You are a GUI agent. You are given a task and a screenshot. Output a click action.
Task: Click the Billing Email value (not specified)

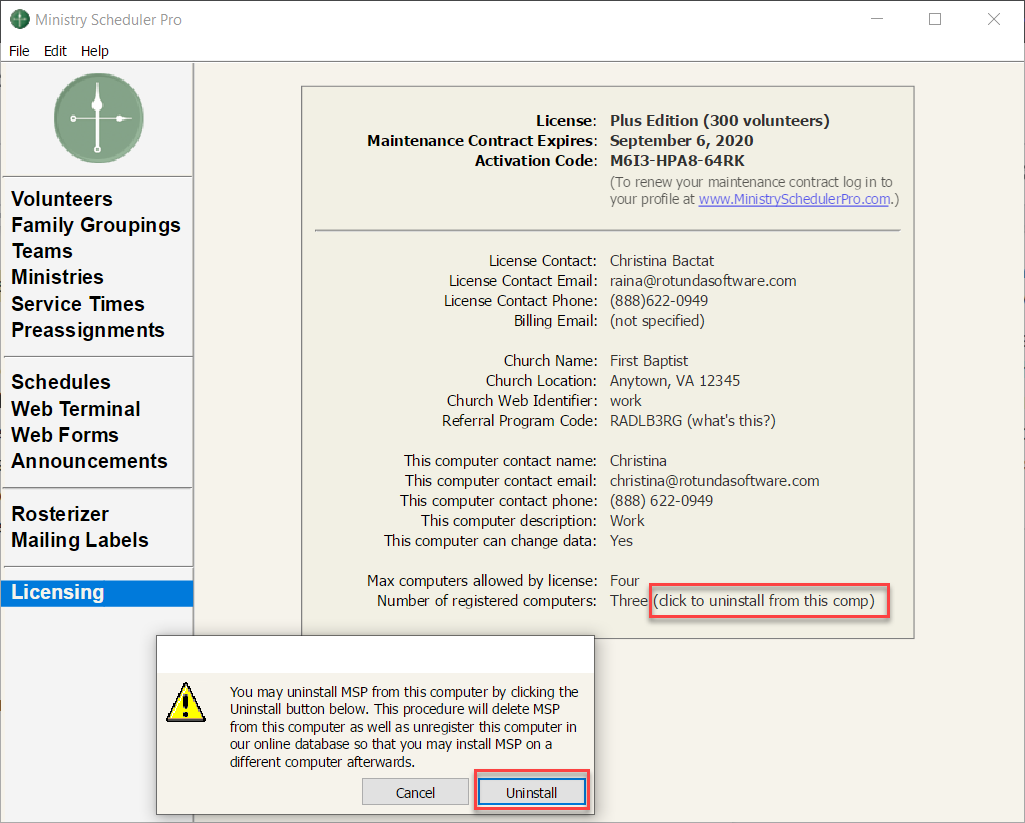[x=657, y=321]
